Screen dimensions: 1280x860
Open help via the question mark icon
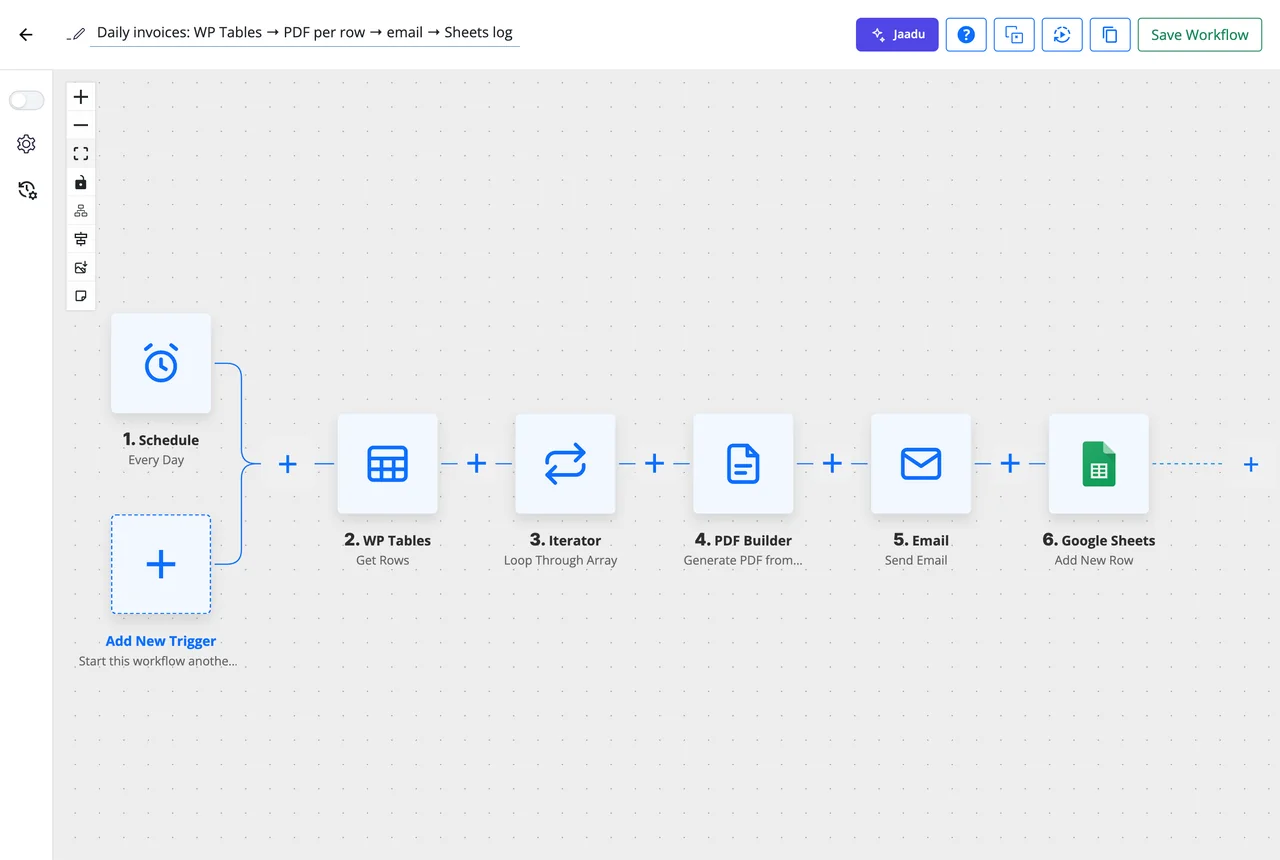[966, 34]
